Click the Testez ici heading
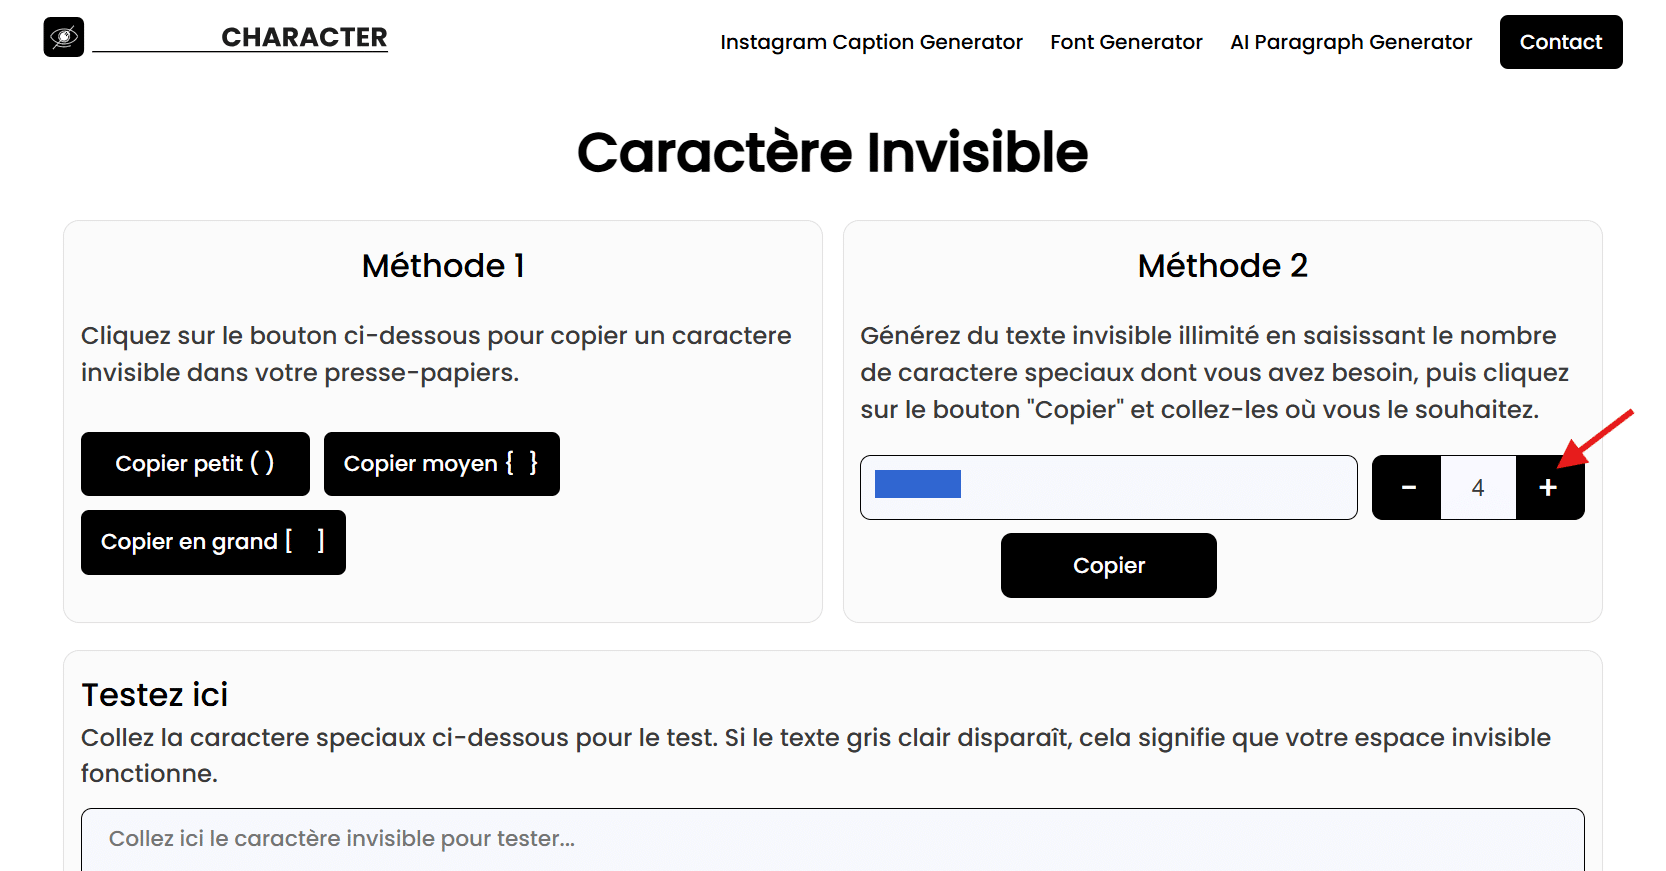1666x871 pixels. click(154, 694)
